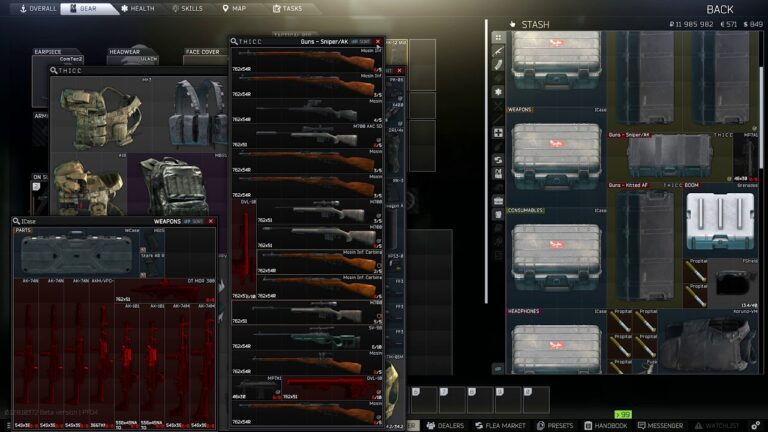Open the grayed-out WATCHLIST
Image resolution: width=768 pixels, height=432 pixels.
click(x=717, y=426)
